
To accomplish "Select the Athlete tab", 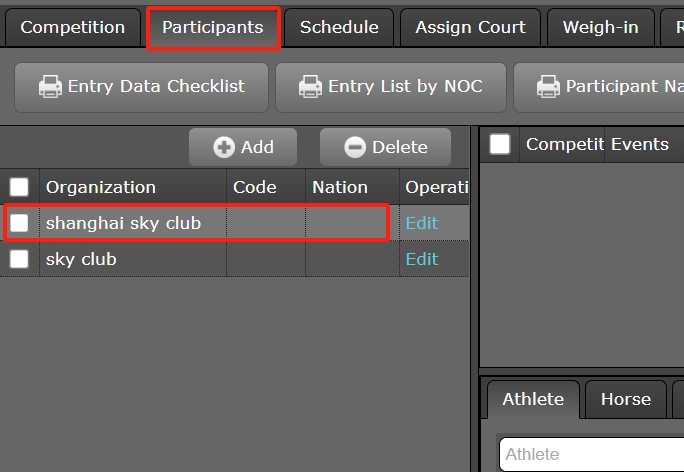I will click(x=533, y=399).
